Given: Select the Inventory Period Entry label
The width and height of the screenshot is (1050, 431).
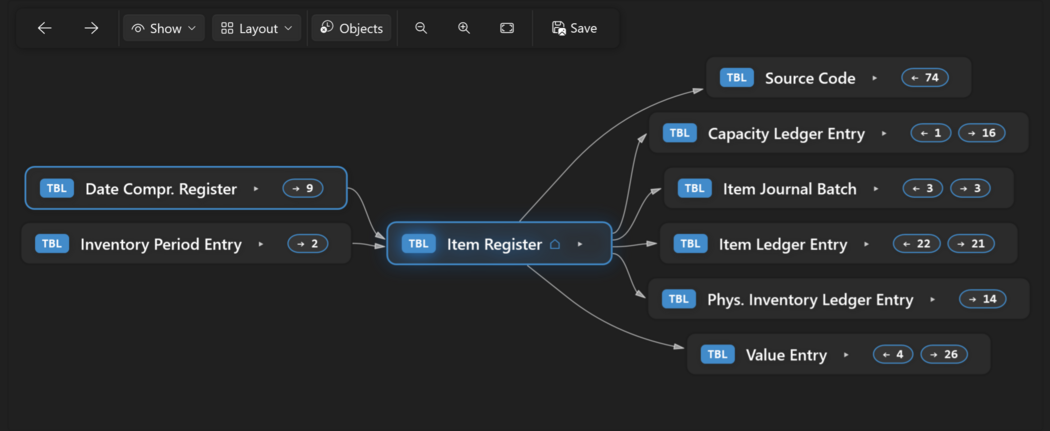Looking at the screenshot, I should pos(161,245).
